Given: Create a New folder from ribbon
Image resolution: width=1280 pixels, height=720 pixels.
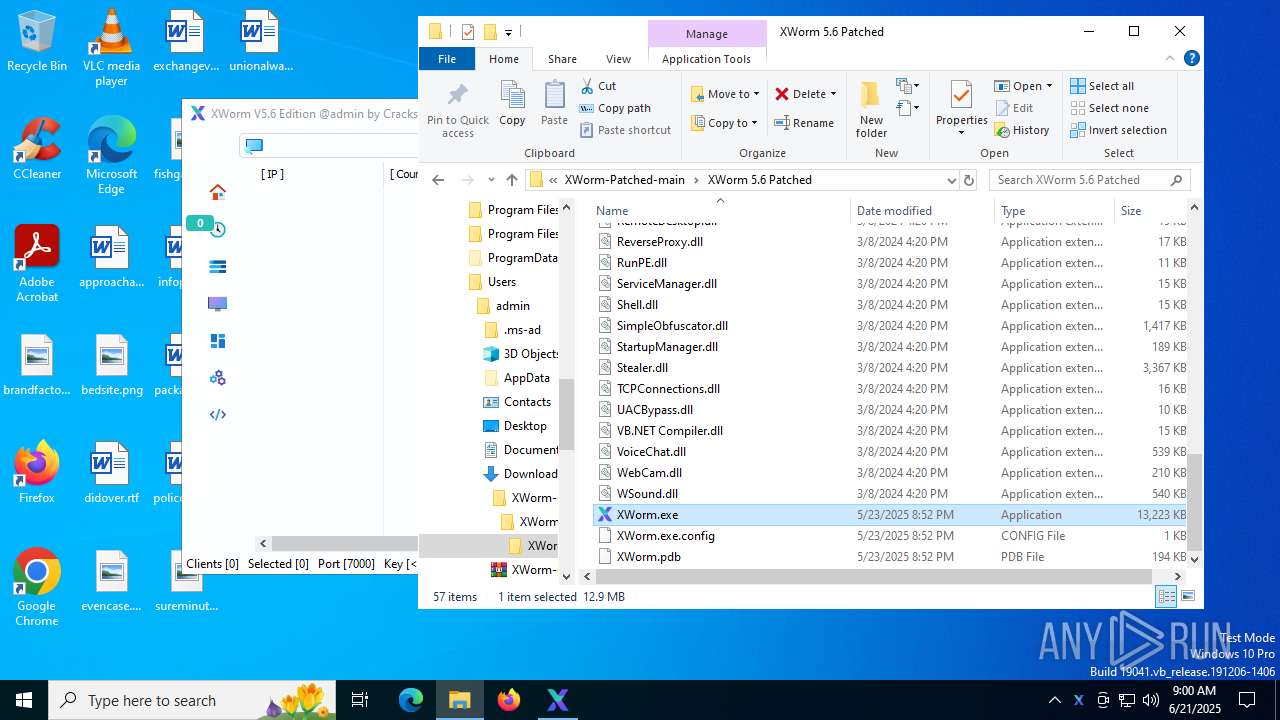Looking at the screenshot, I should click(871, 108).
